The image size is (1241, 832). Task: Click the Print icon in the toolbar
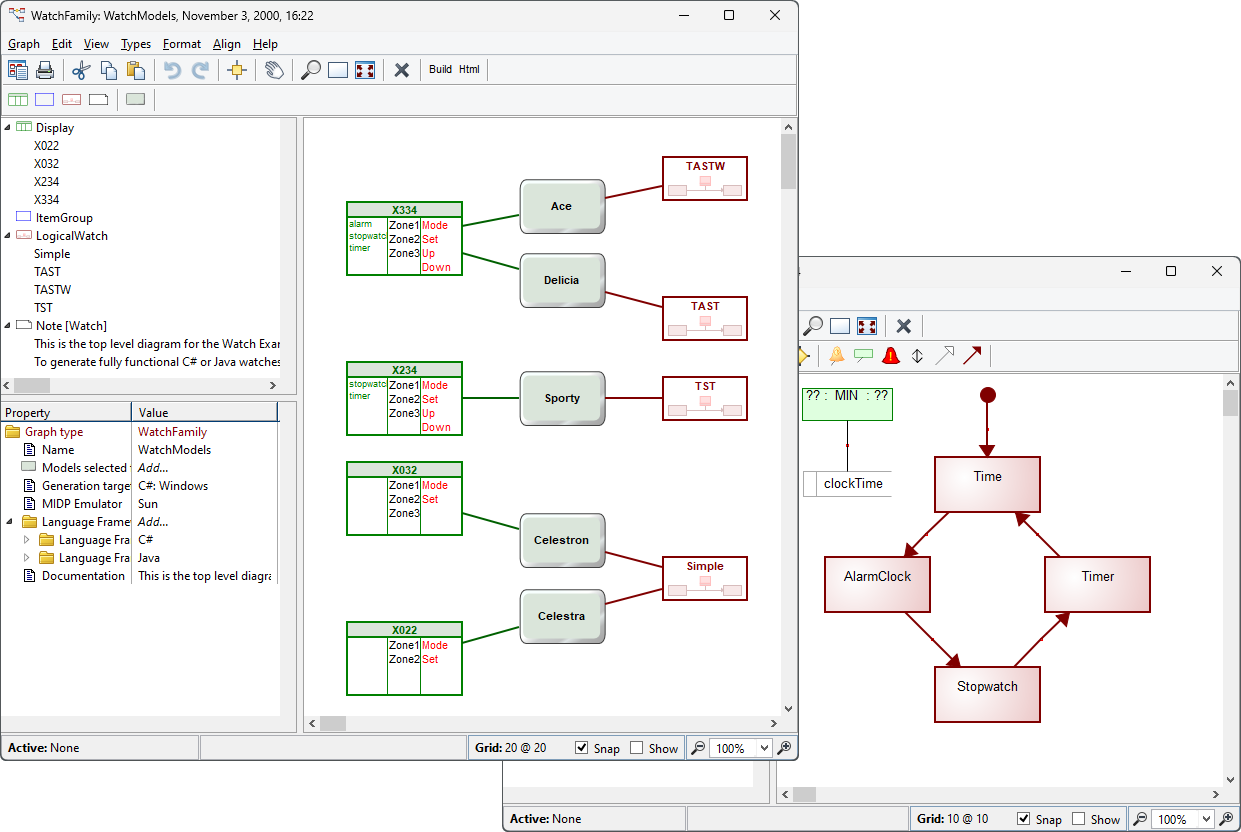click(x=45, y=70)
